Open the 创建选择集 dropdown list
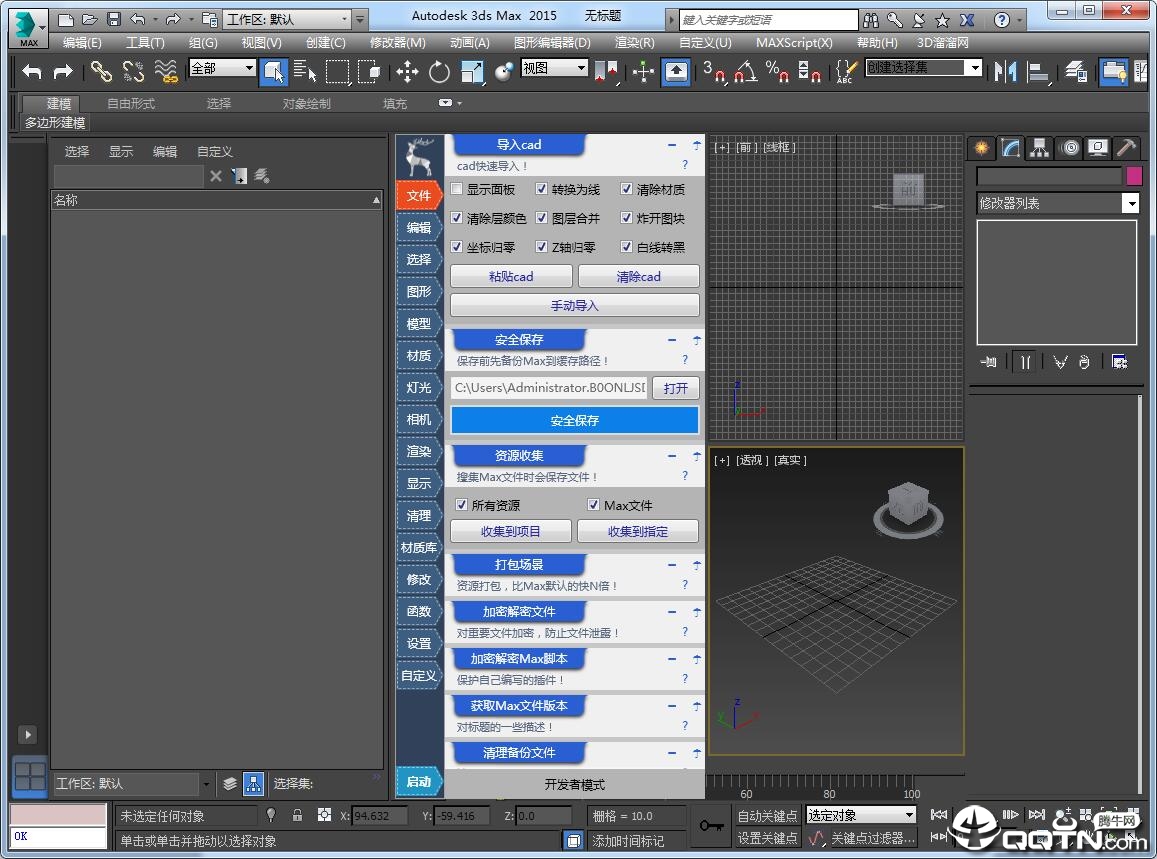The image size is (1157, 859). [973, 68]
